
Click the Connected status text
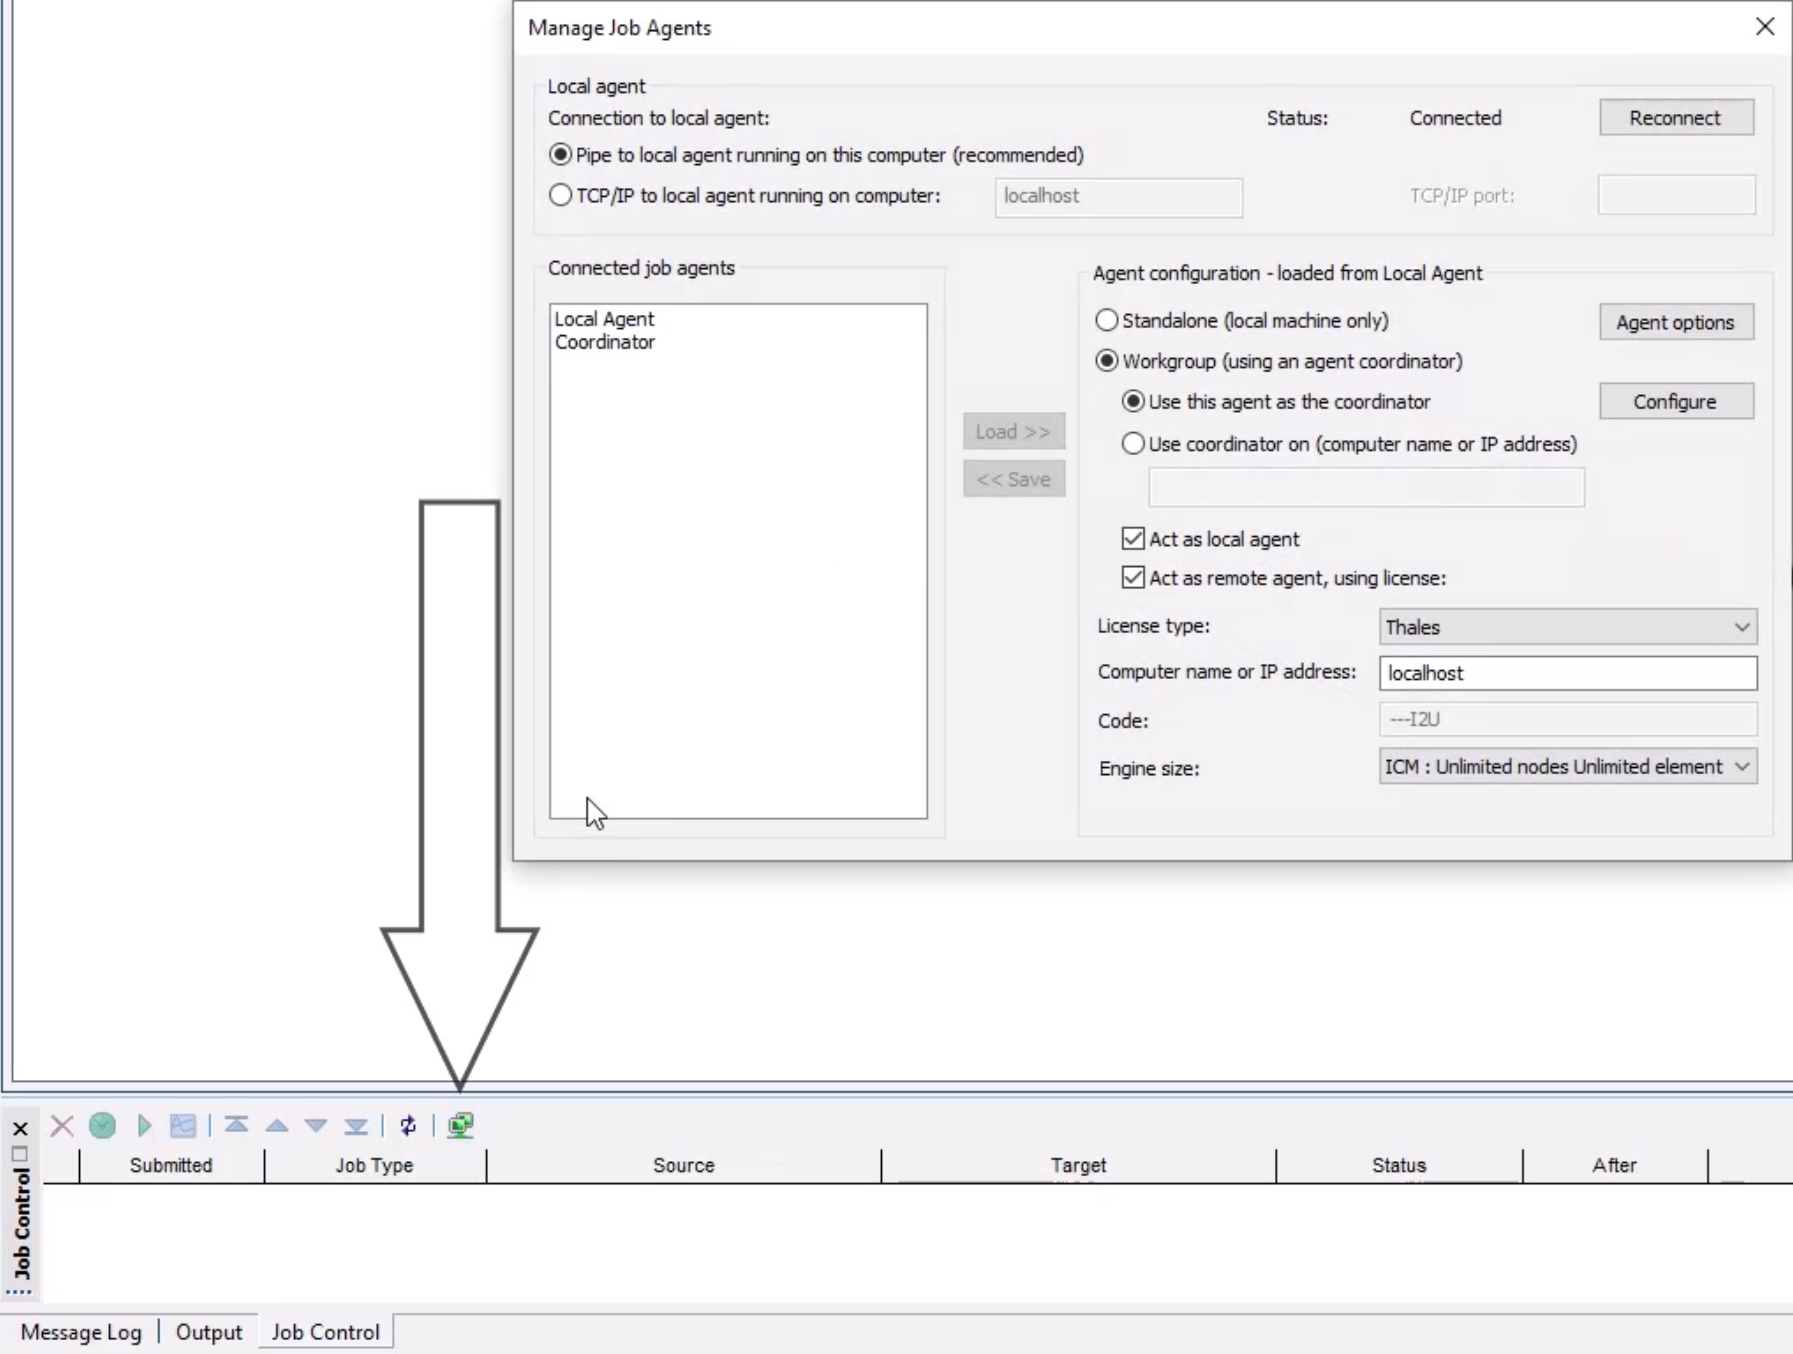(x=1456, y=118)
